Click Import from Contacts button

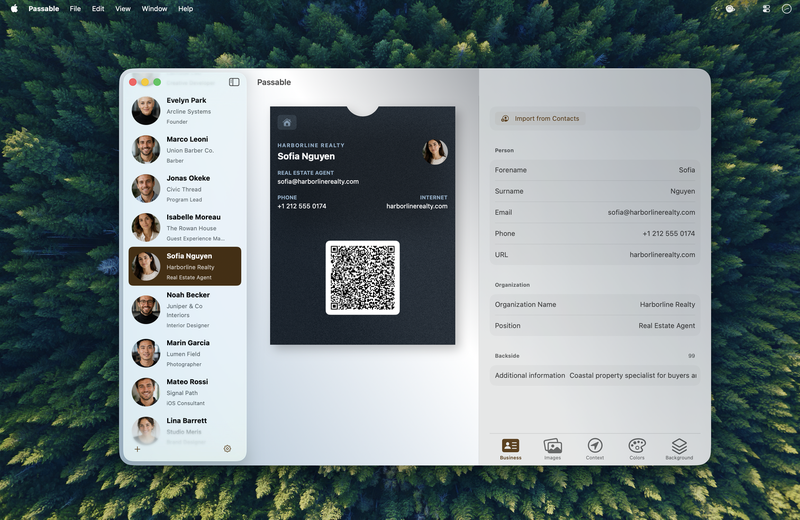[x=540, y=118]
